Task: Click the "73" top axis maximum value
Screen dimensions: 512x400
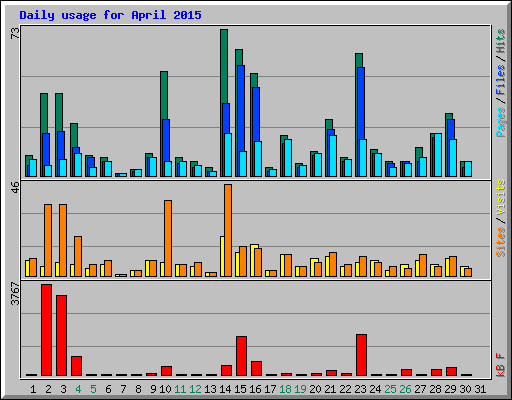Action: click(x=15, y=33)
